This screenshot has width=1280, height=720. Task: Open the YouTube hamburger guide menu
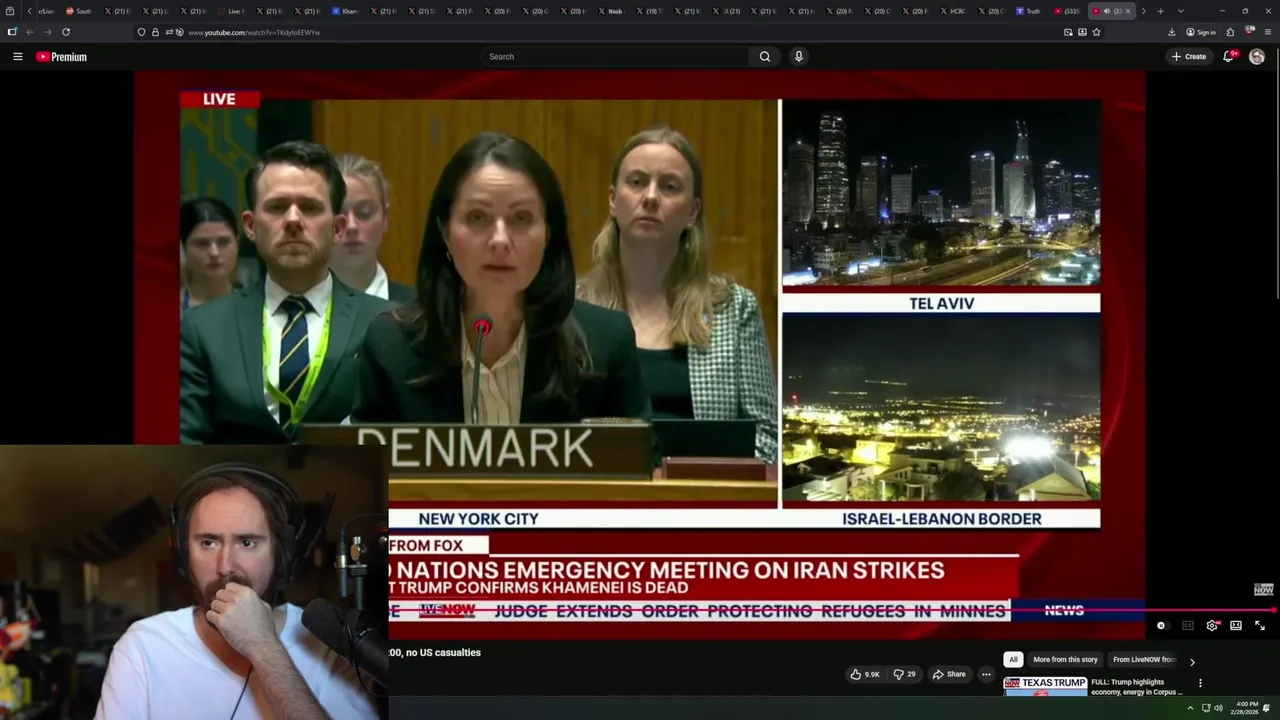17,57
